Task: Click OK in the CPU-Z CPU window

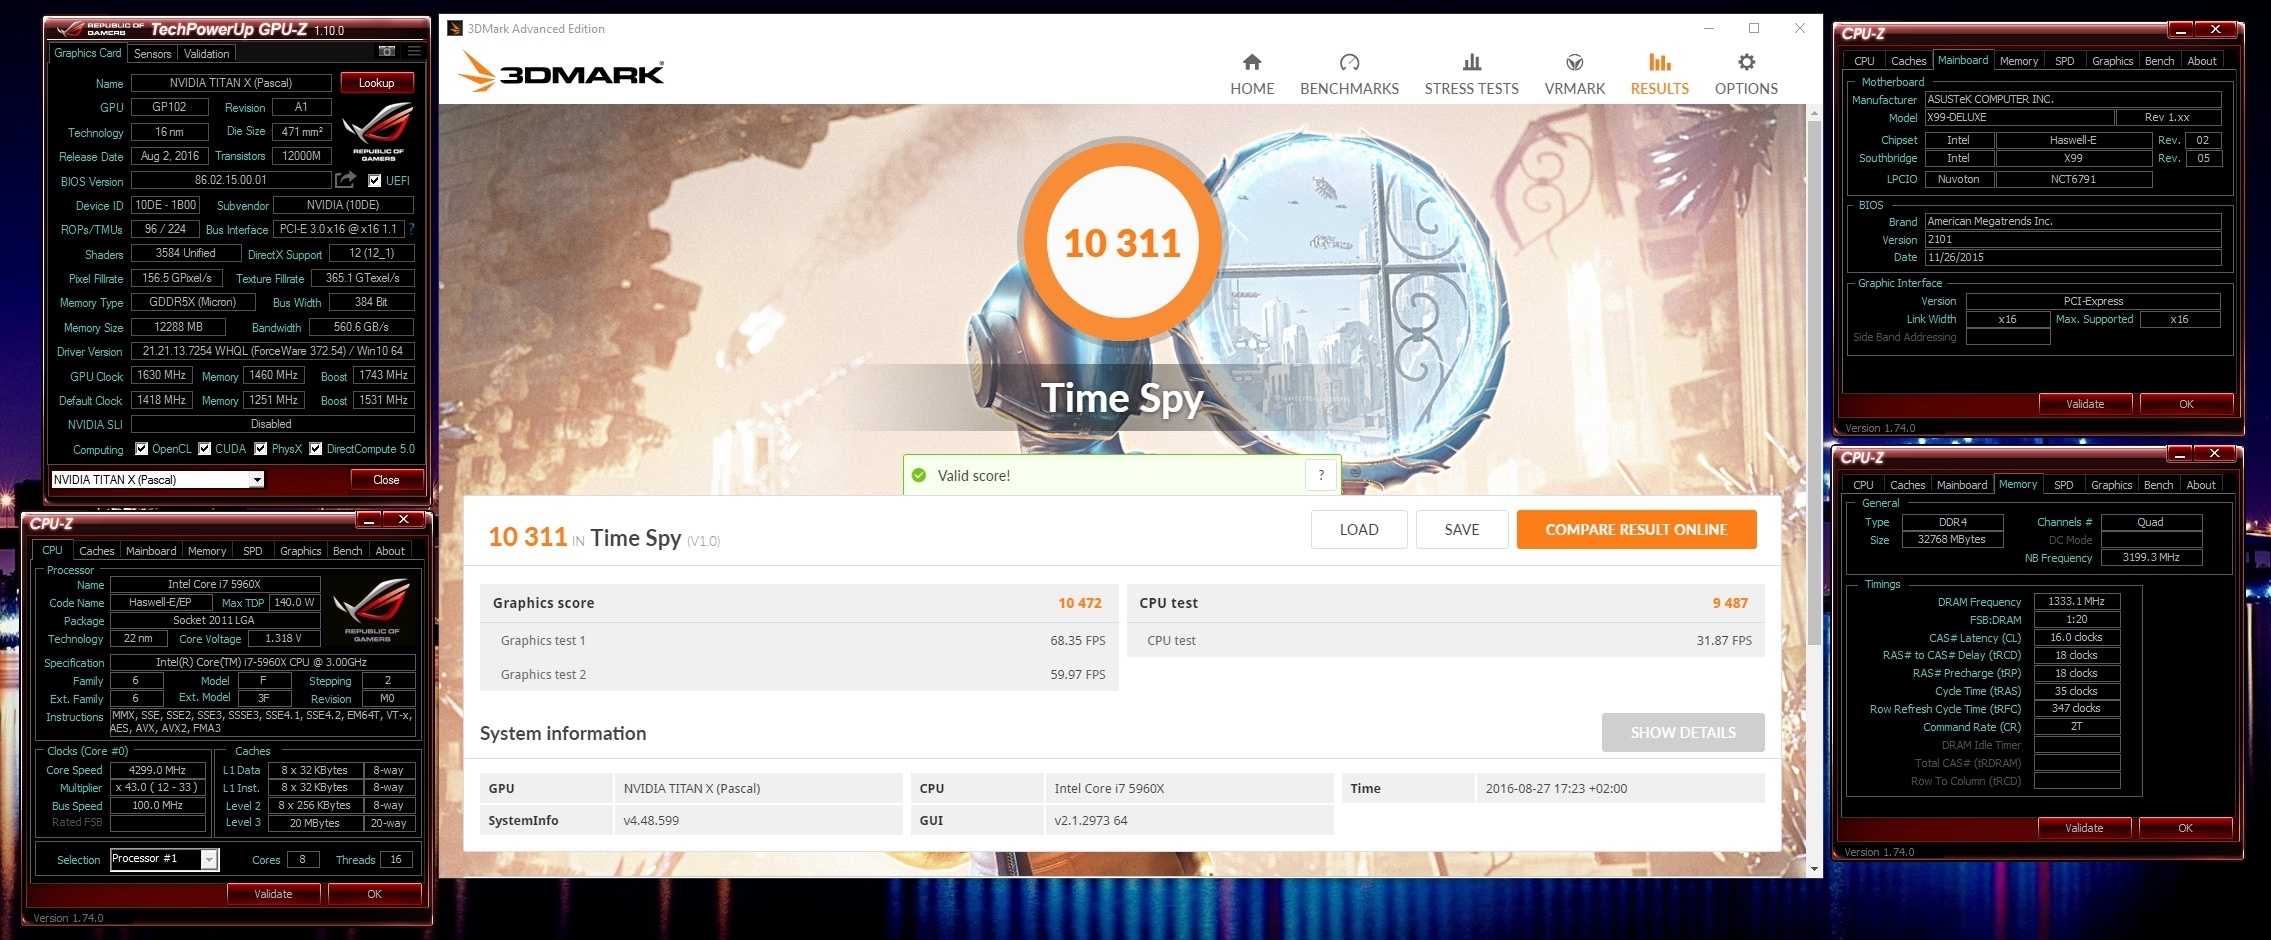Action: 374,894
